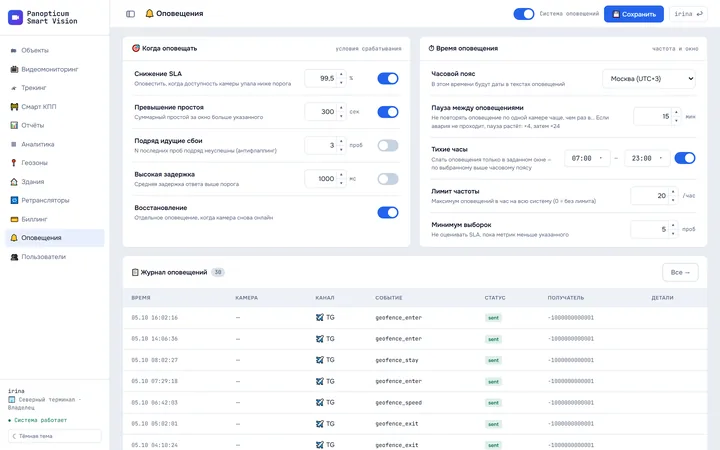Click the Пауза между оповещениями stepper arrows
This screenshot has height=450, width=720.
click(676, 117)
